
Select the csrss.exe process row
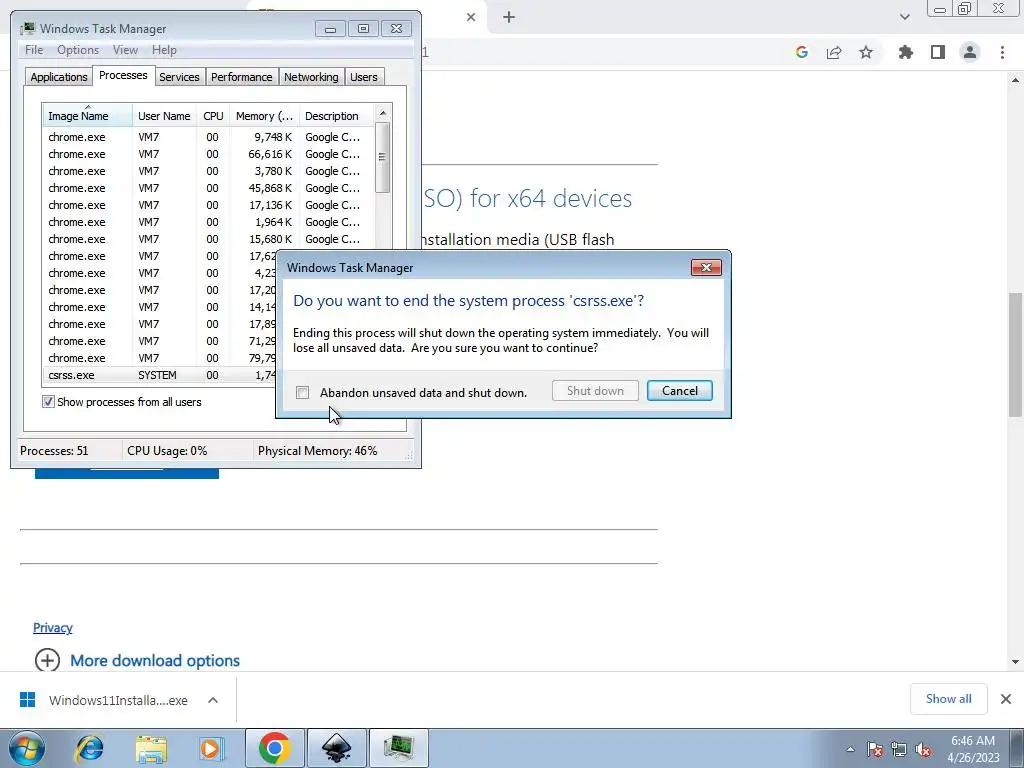click(x=160, y=375)
